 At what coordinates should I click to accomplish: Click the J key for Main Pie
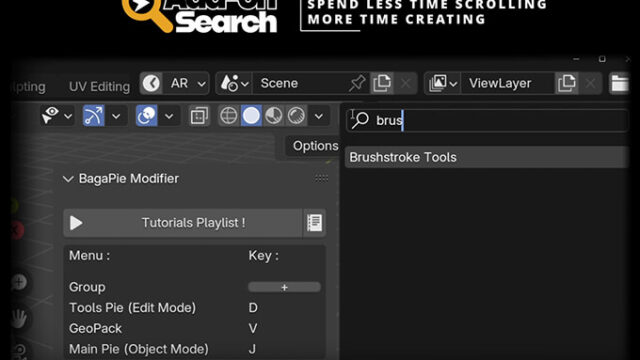tap(252, 349)
